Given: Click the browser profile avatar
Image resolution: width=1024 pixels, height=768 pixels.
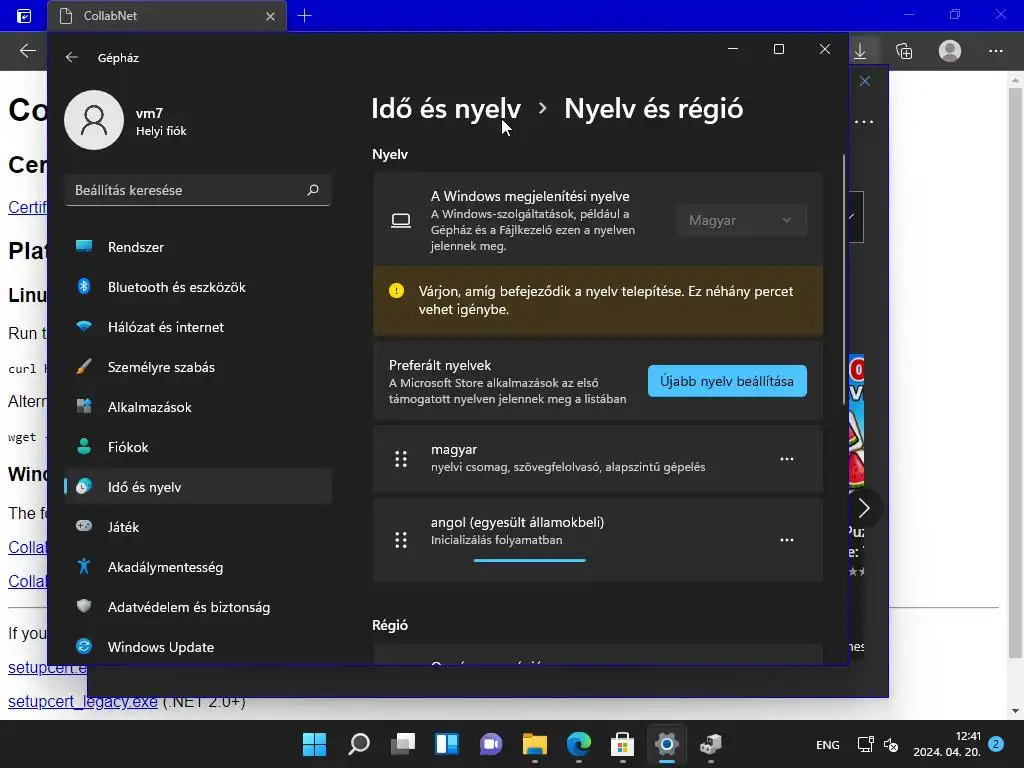Looking at the screenshot, I should (x=950, y=51).
